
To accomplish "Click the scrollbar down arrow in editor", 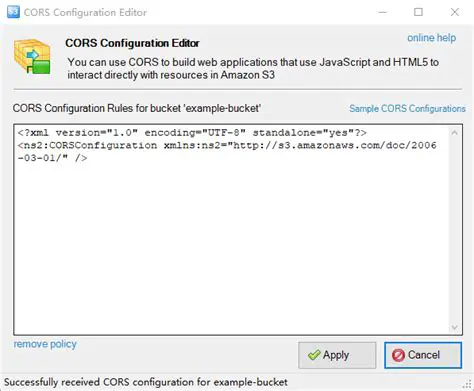I will click(454, 327).
